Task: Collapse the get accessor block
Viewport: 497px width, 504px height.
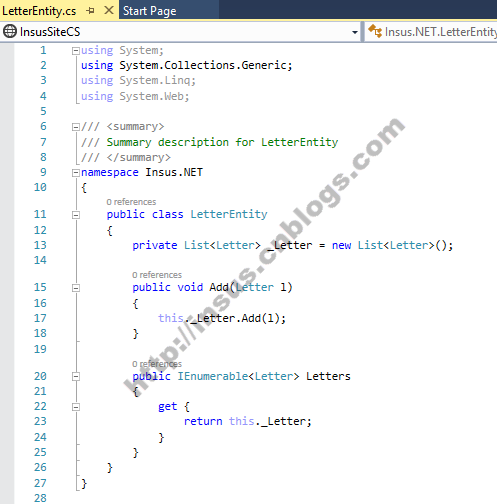Action: click(x=76, y=407)
